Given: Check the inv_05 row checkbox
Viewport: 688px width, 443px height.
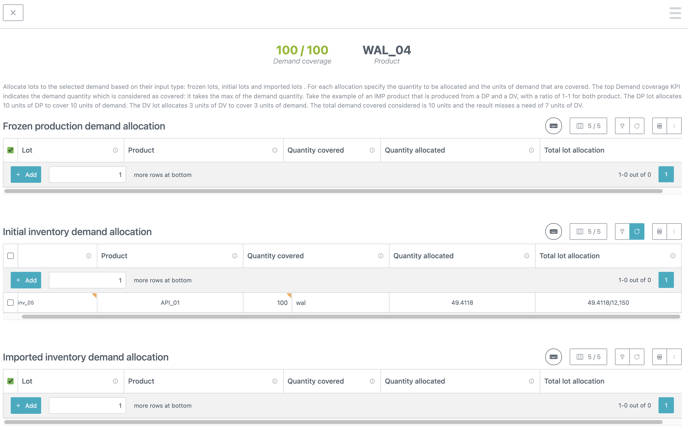Looking at the screenshot, I should tap(11, 302).
